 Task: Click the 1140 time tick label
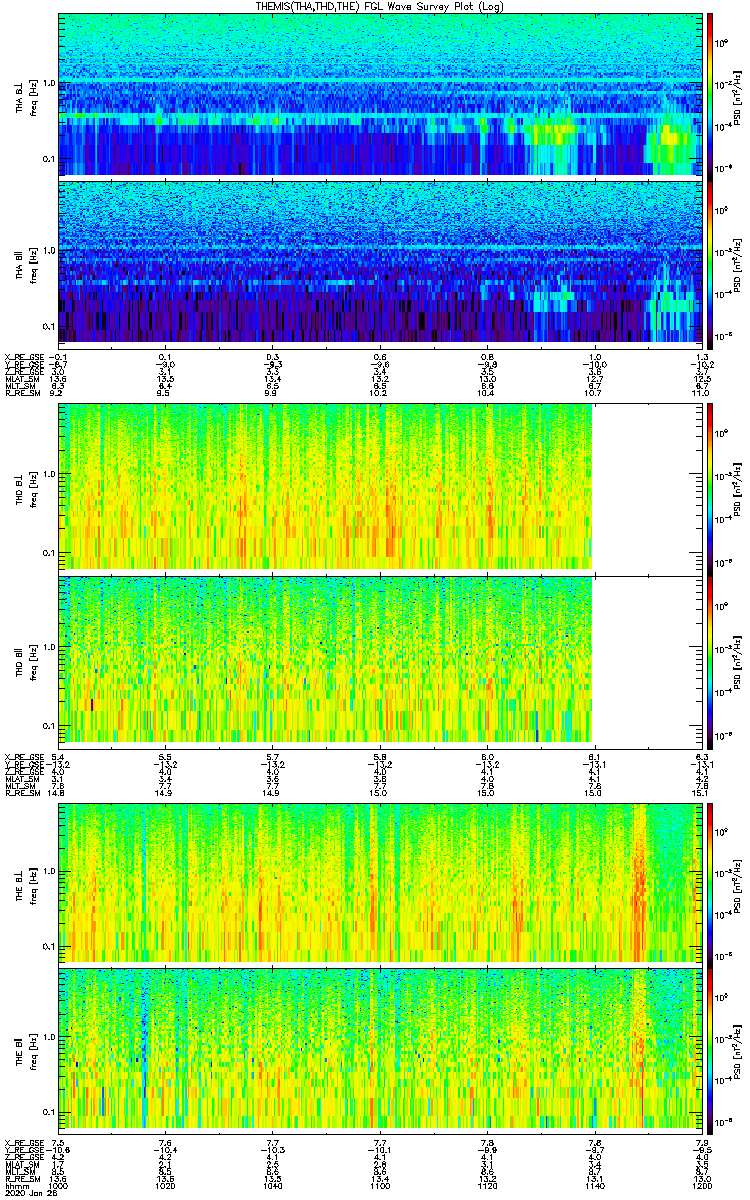[594, 1185]
